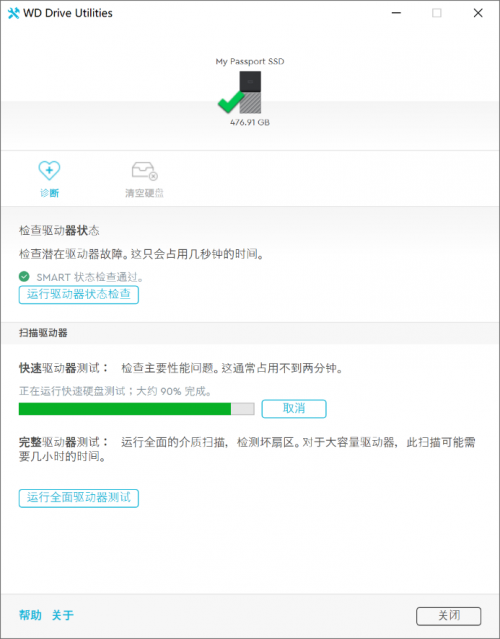
Task: Start the 运行全面驱动器测试 button
Action: (x=79, y=498)
